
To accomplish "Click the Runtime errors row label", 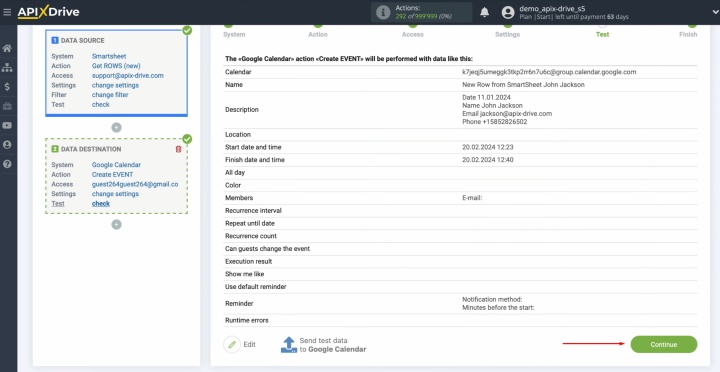I will 247,321.
